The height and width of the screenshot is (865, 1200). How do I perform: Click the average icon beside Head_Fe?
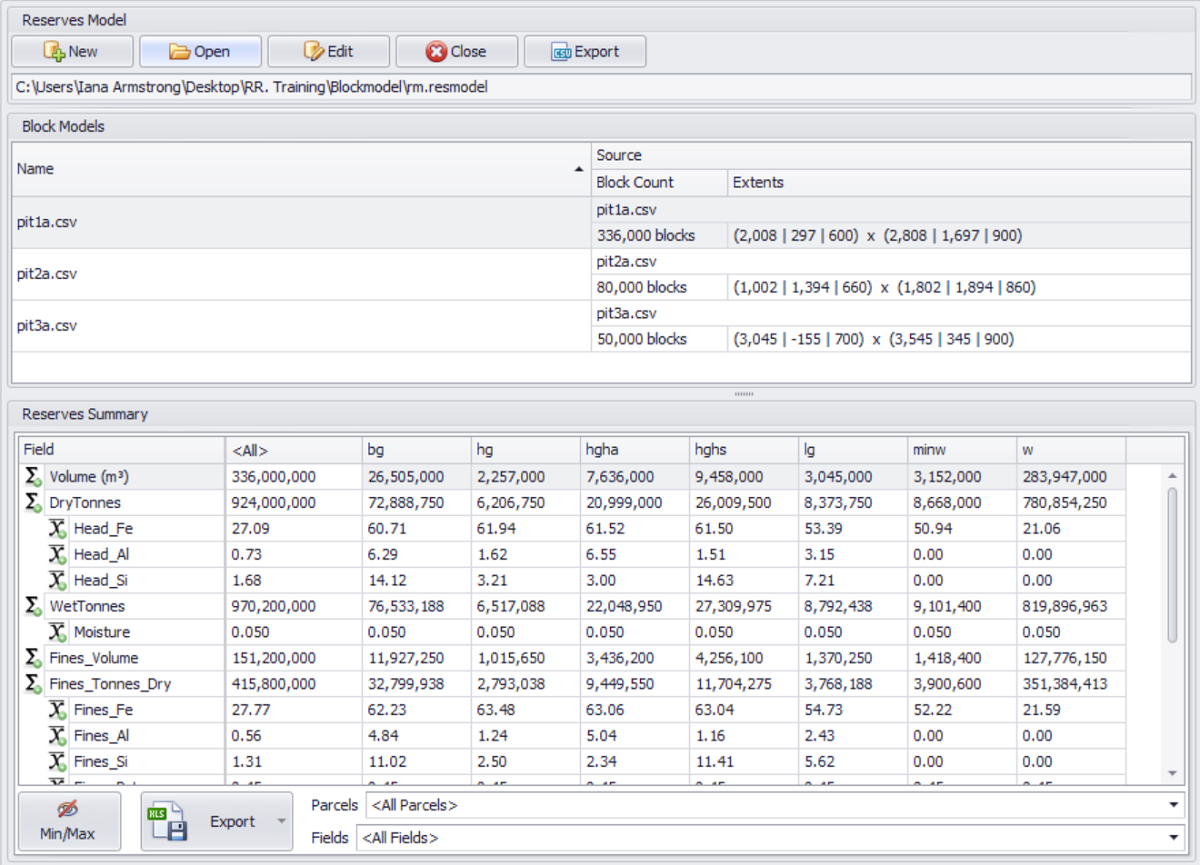click(58, 529)
